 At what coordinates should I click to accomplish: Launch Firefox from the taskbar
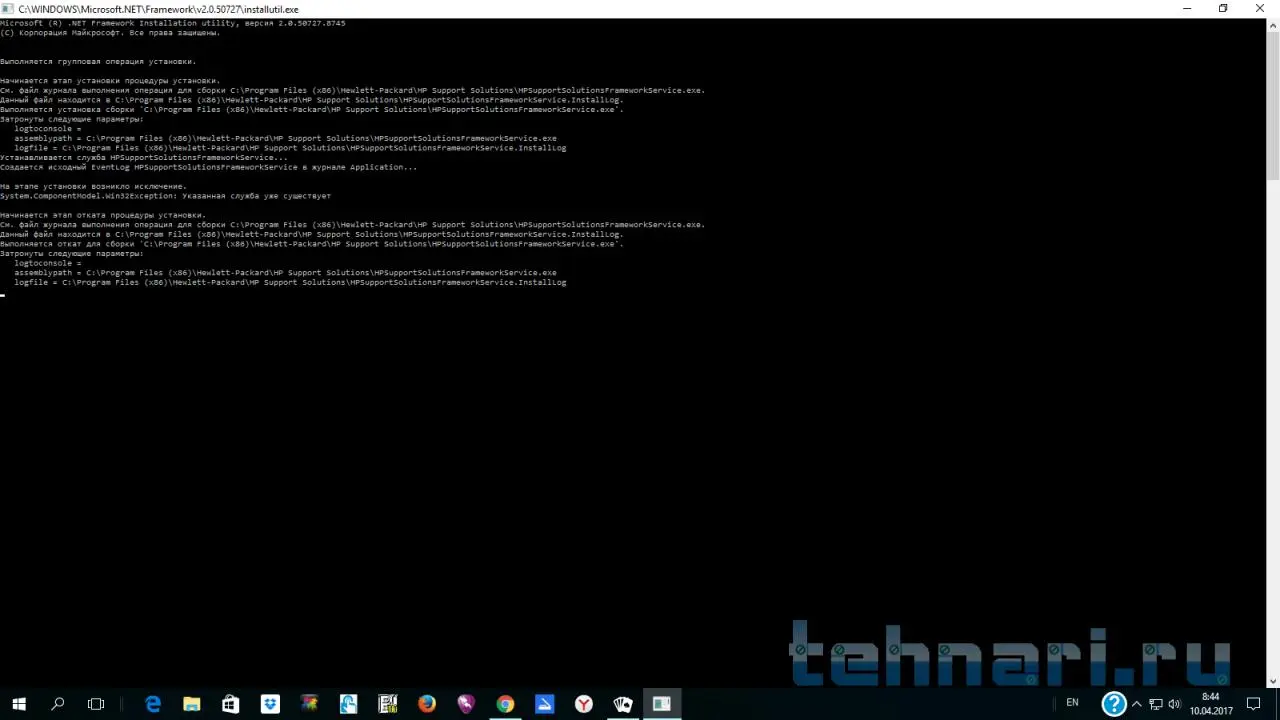[x=427, y=704]
